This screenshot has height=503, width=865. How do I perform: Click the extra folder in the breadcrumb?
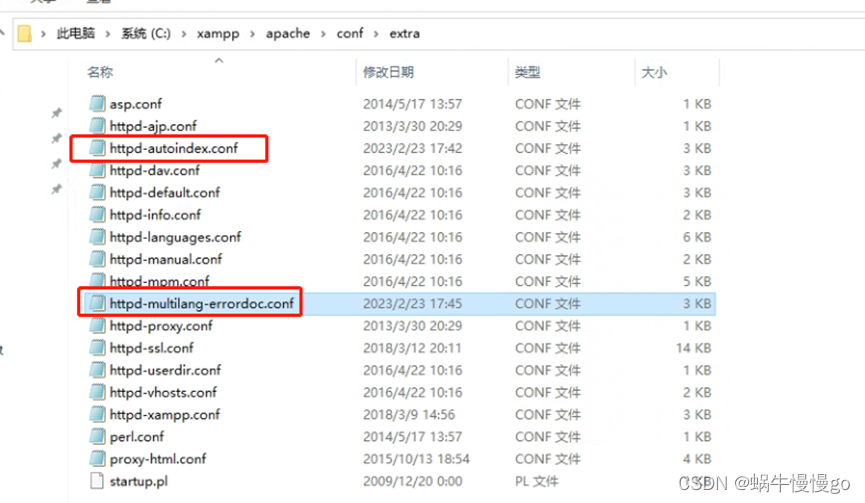pos(404,34)
